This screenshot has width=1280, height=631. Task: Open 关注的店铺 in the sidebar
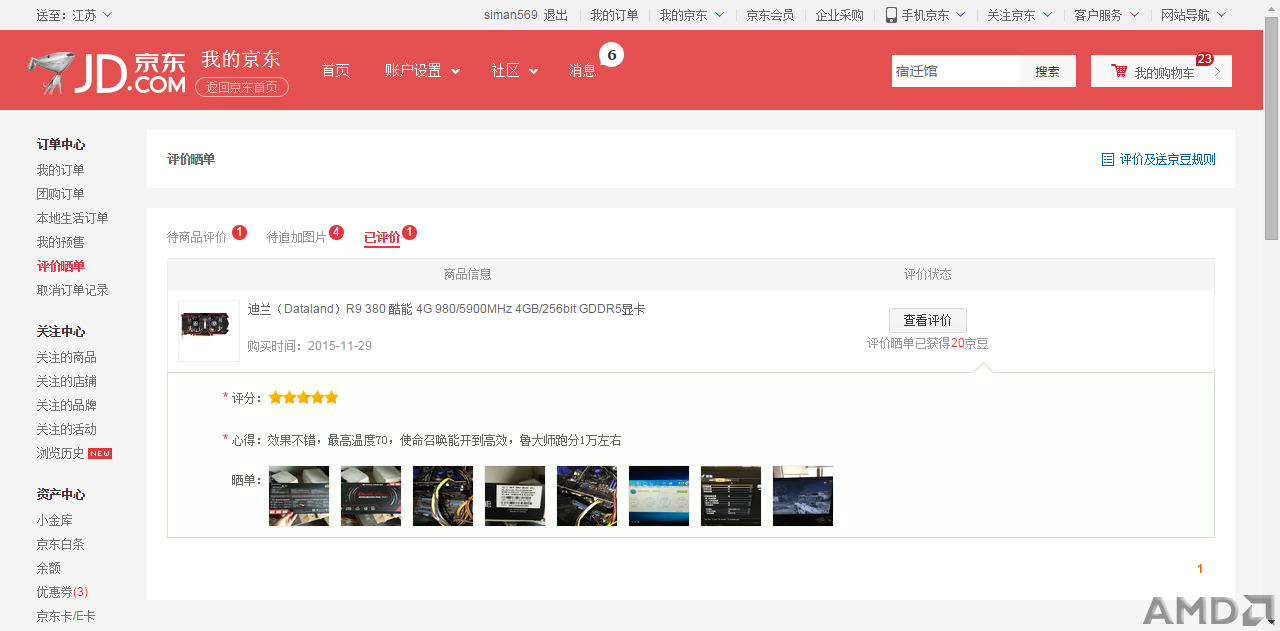pyautogui.click(x=67, y=381)
